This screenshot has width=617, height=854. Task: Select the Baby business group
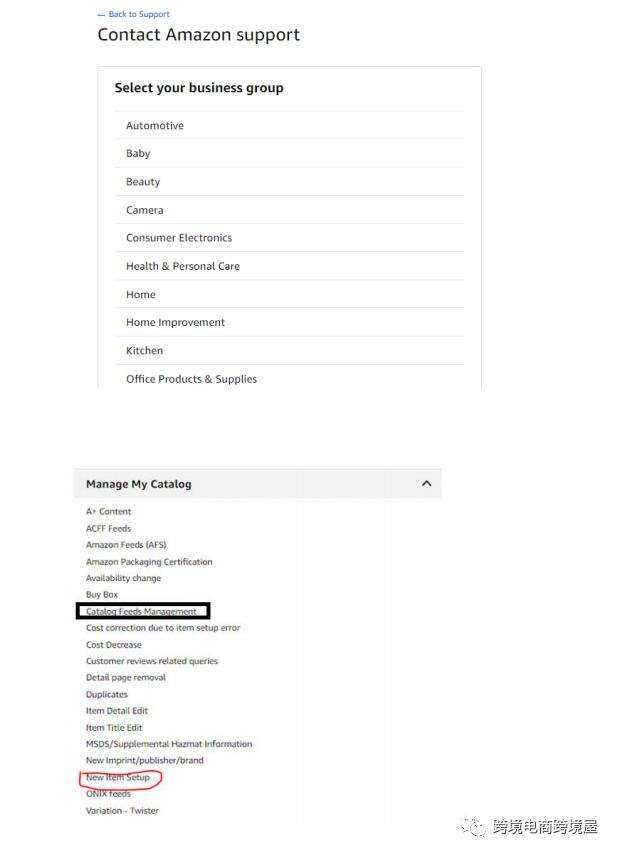click(x=289, y=154)
